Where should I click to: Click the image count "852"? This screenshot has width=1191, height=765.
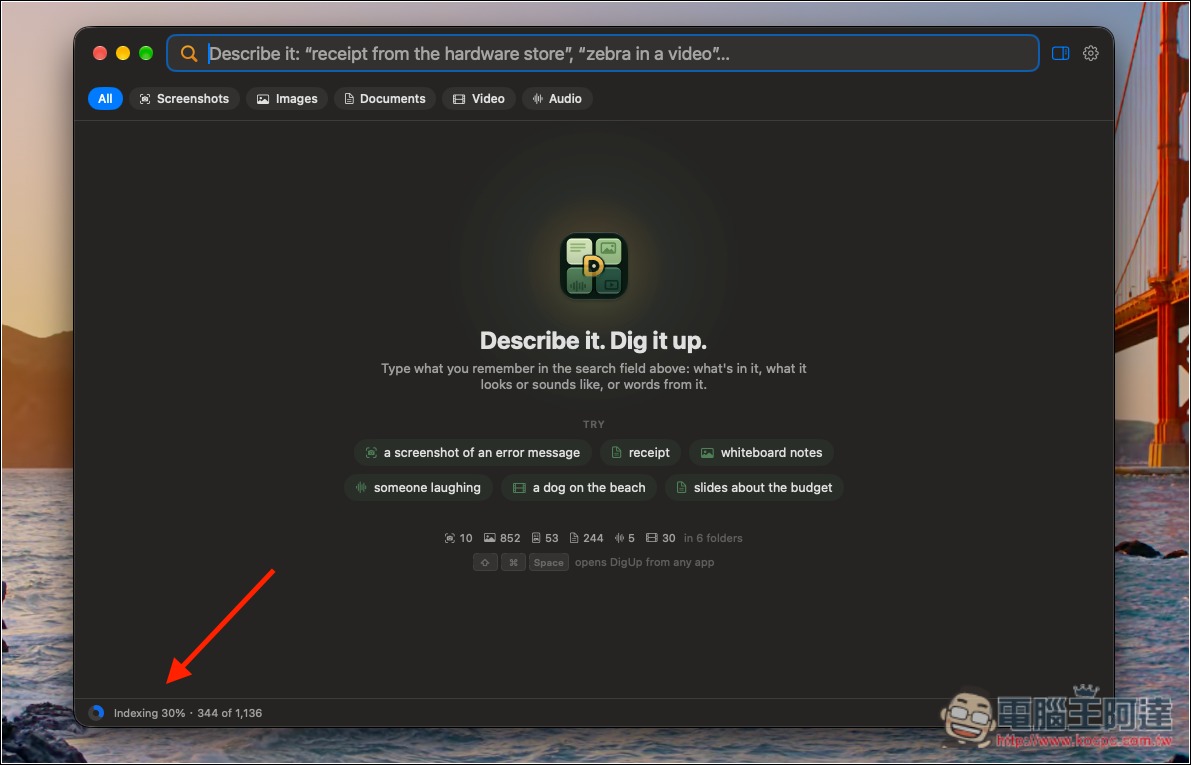coord(502,538)
